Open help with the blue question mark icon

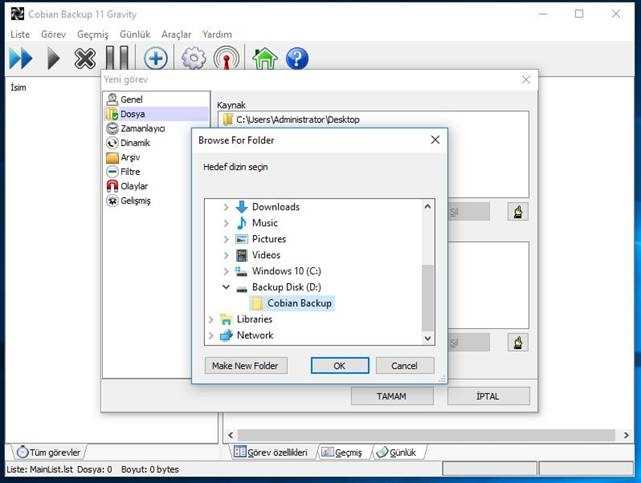pos(297,58)
